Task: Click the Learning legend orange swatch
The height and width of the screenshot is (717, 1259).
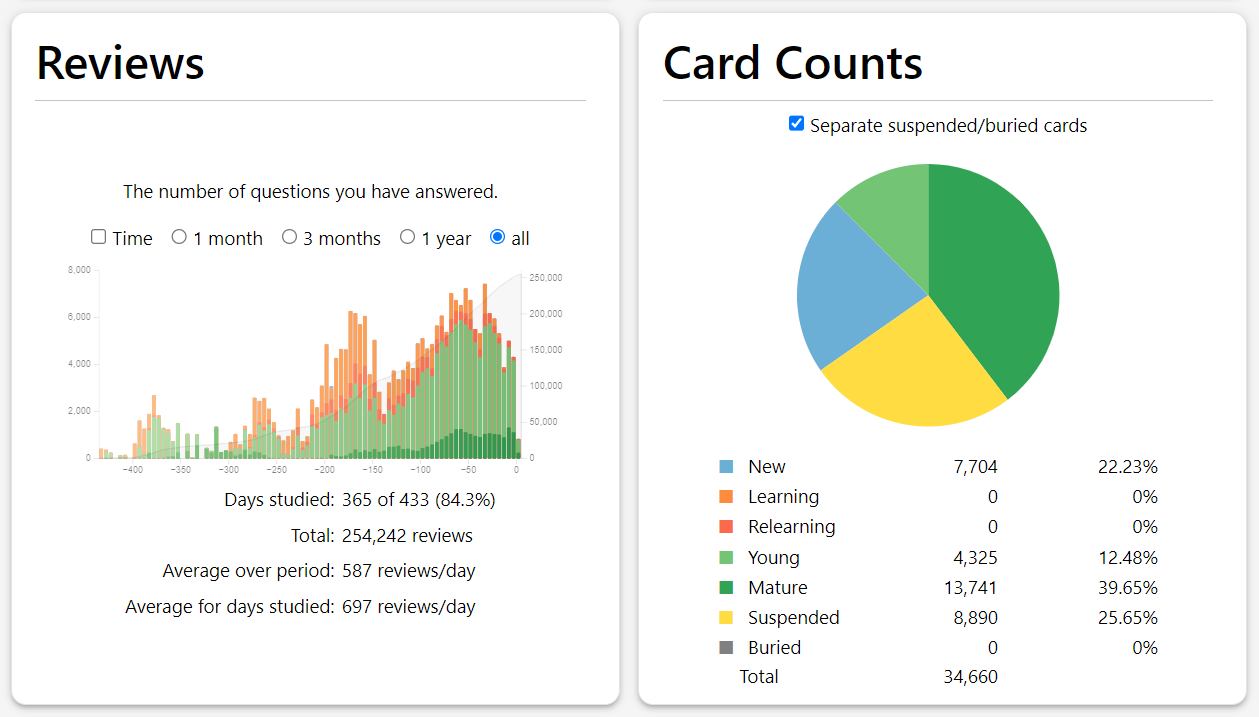Action: point(726,497)
